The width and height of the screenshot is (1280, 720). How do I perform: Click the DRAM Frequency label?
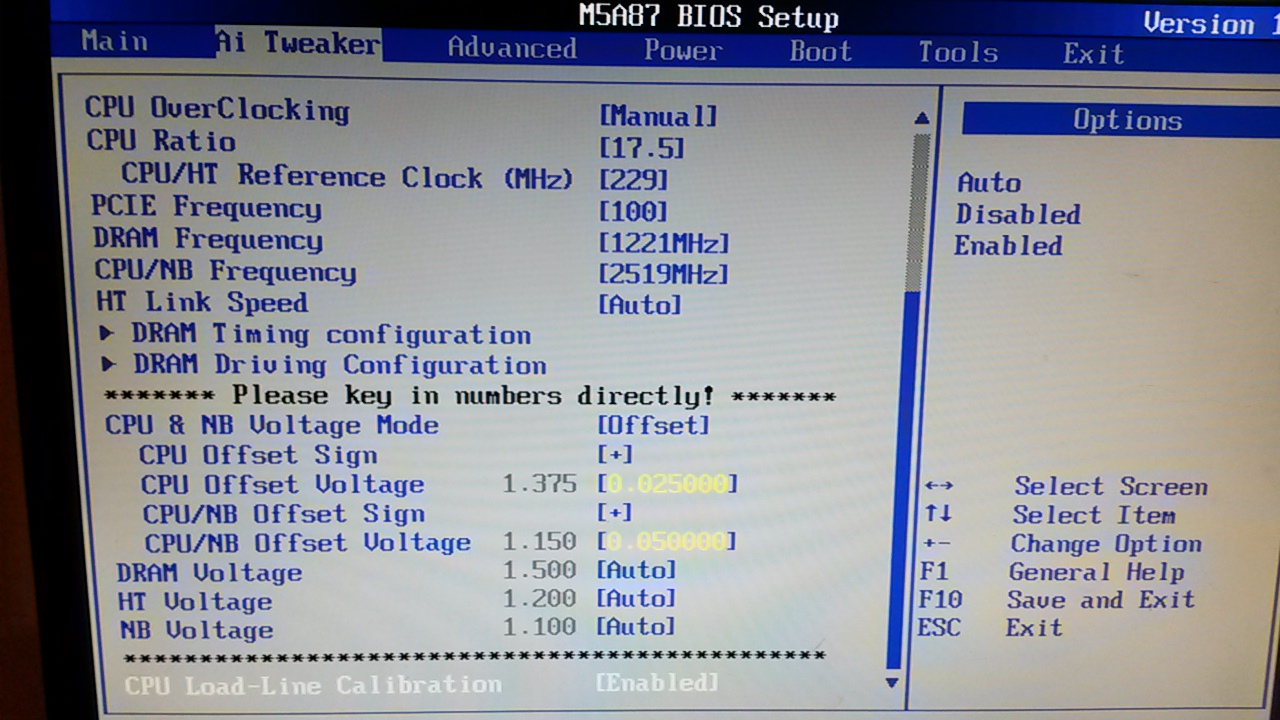click(x=208, y=239)
